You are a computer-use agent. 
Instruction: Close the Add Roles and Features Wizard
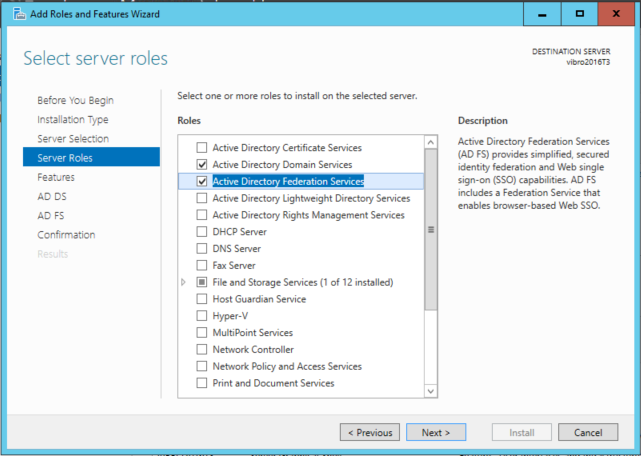(616, 14)
